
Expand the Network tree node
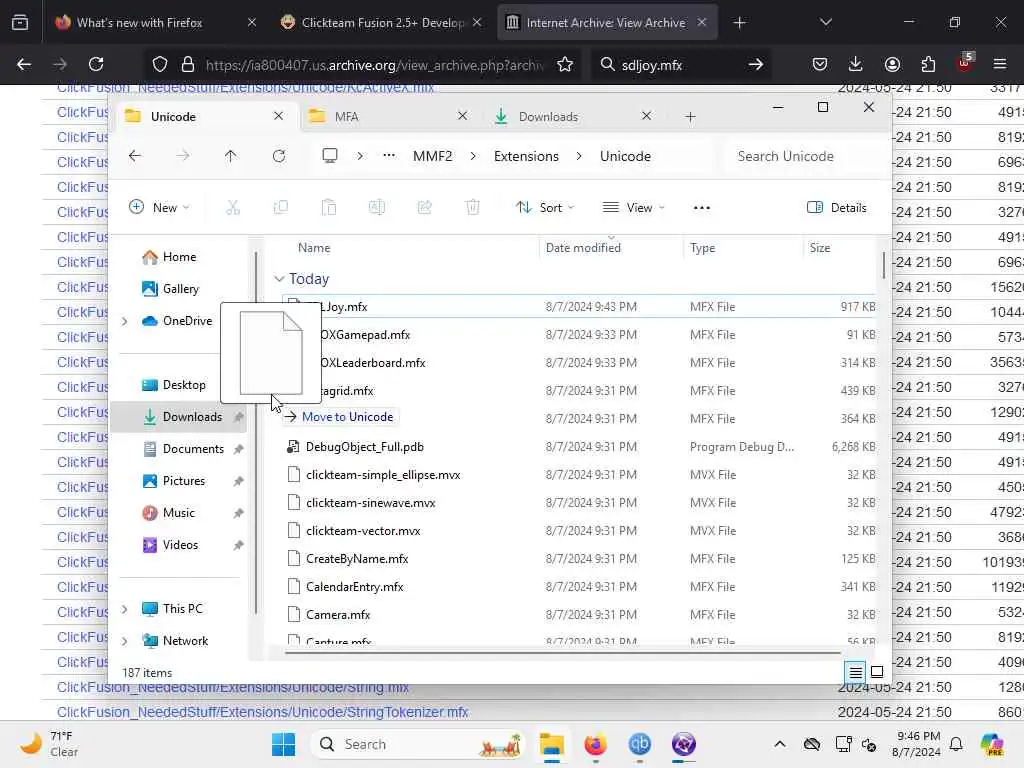[x=125, y=641]
